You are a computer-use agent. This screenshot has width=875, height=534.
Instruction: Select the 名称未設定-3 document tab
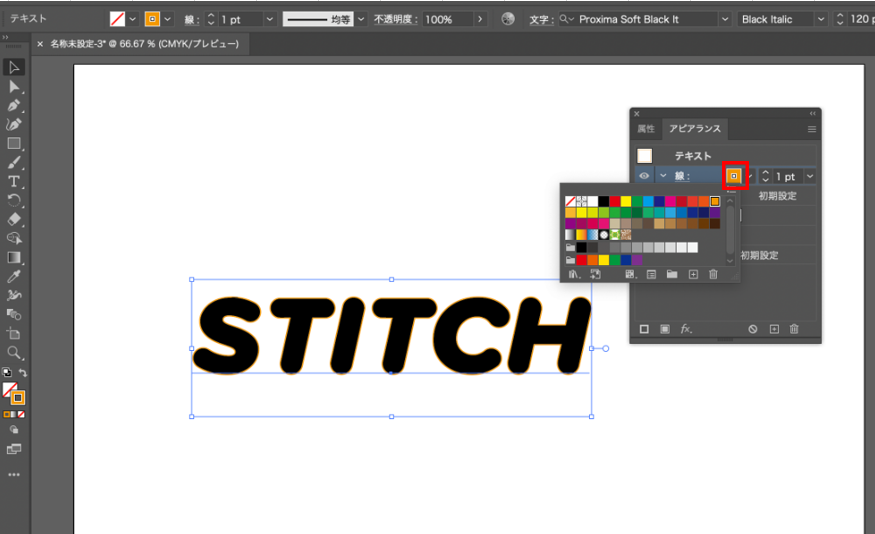pos(144,44)
